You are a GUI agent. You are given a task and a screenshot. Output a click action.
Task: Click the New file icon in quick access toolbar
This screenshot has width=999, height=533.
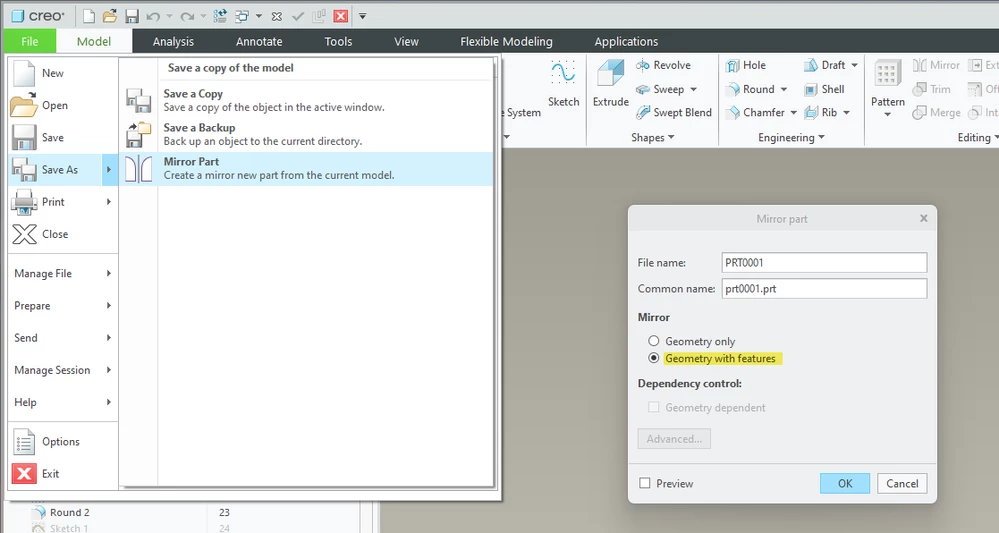coord(89,16)
